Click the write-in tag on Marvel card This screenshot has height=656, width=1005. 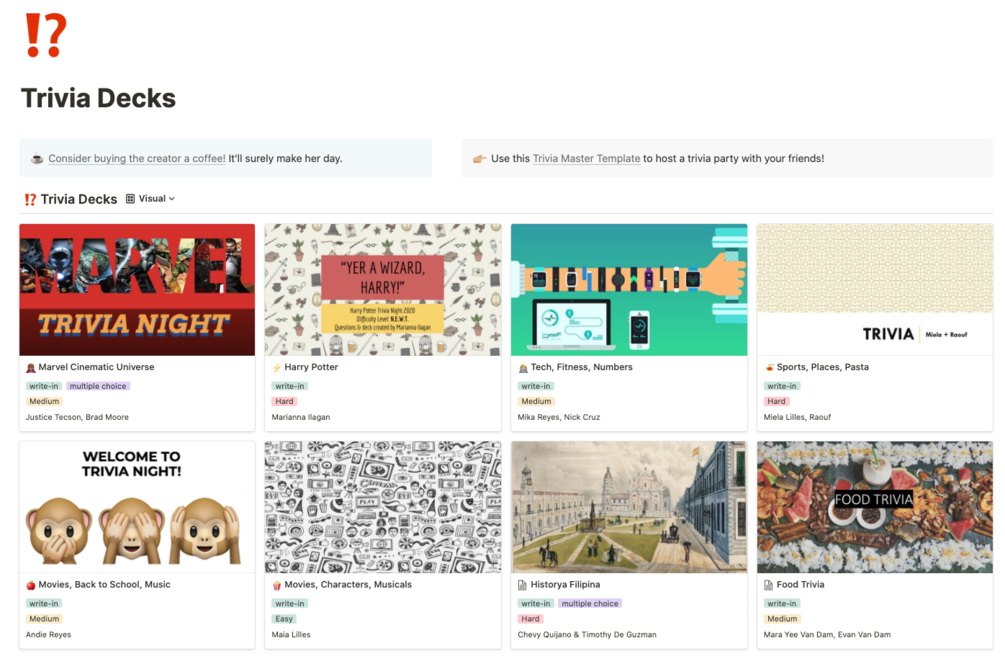tap(44, 386)
